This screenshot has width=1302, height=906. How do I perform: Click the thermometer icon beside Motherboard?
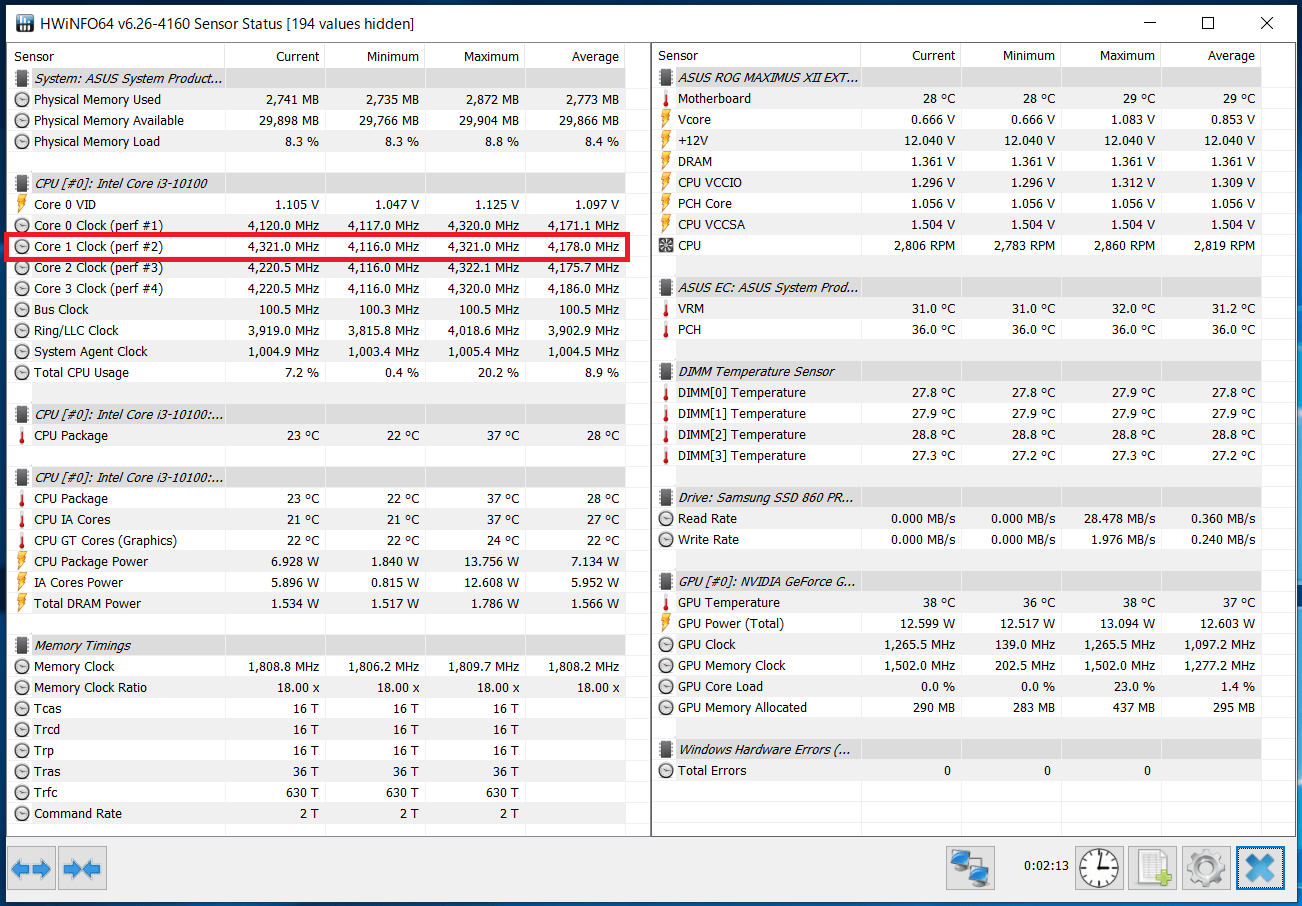point(666,98)
